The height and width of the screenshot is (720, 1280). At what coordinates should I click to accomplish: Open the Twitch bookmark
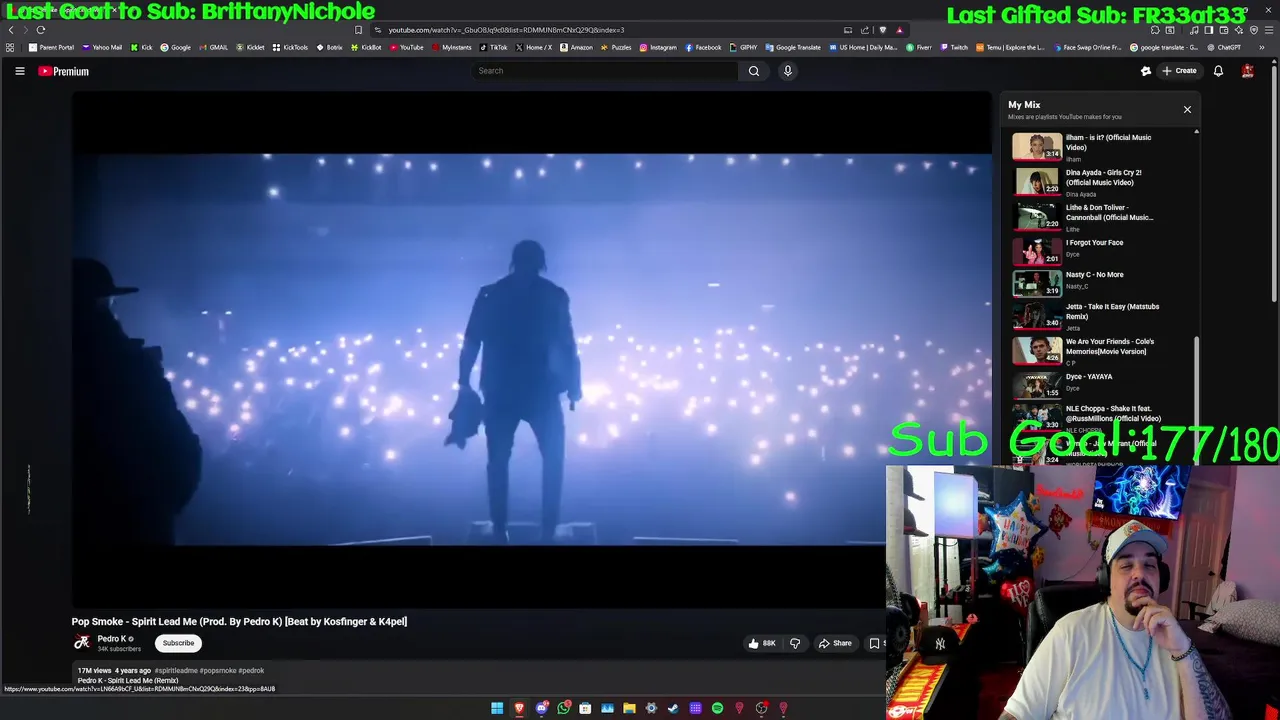[x=954, y=47]
